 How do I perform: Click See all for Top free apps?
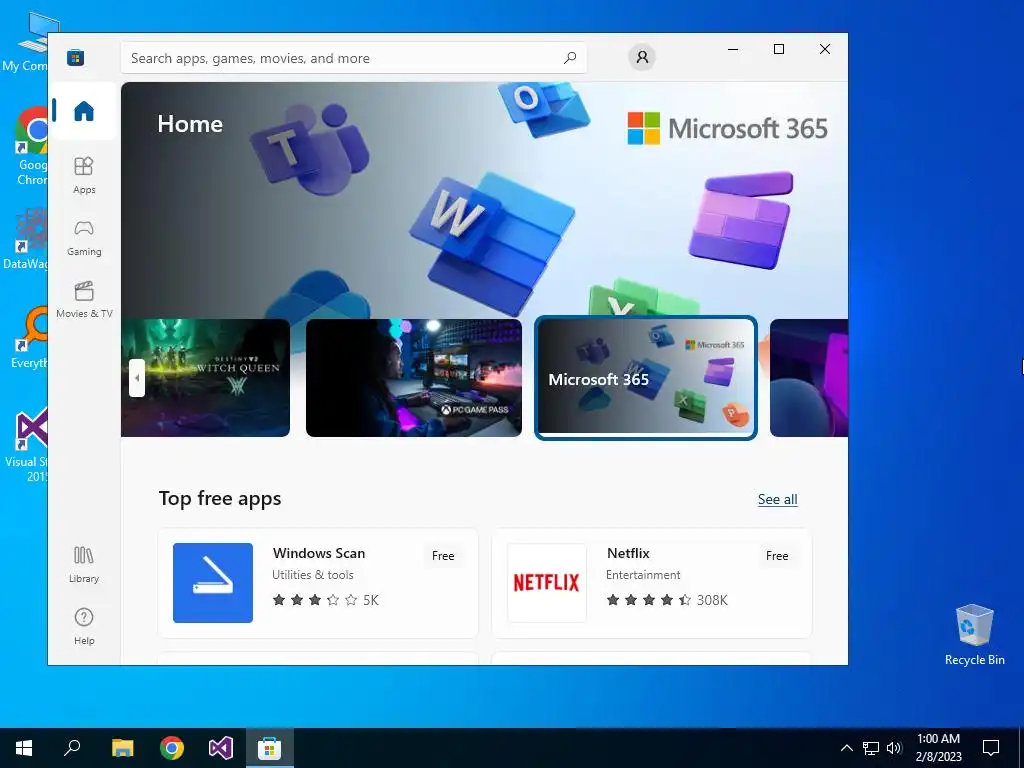tap(777, 500)
